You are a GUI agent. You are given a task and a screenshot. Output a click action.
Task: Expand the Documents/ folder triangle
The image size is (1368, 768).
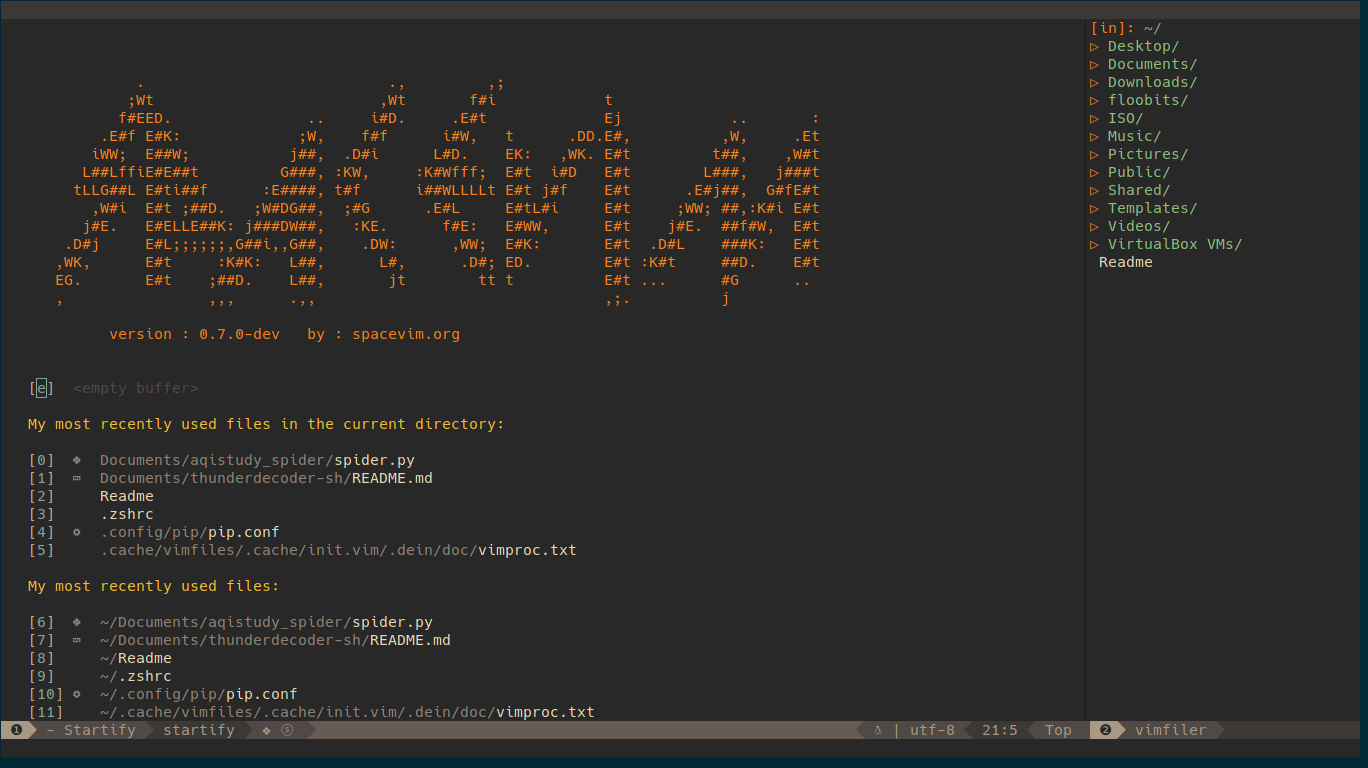pyautogui.click(x=1095, y=64)
